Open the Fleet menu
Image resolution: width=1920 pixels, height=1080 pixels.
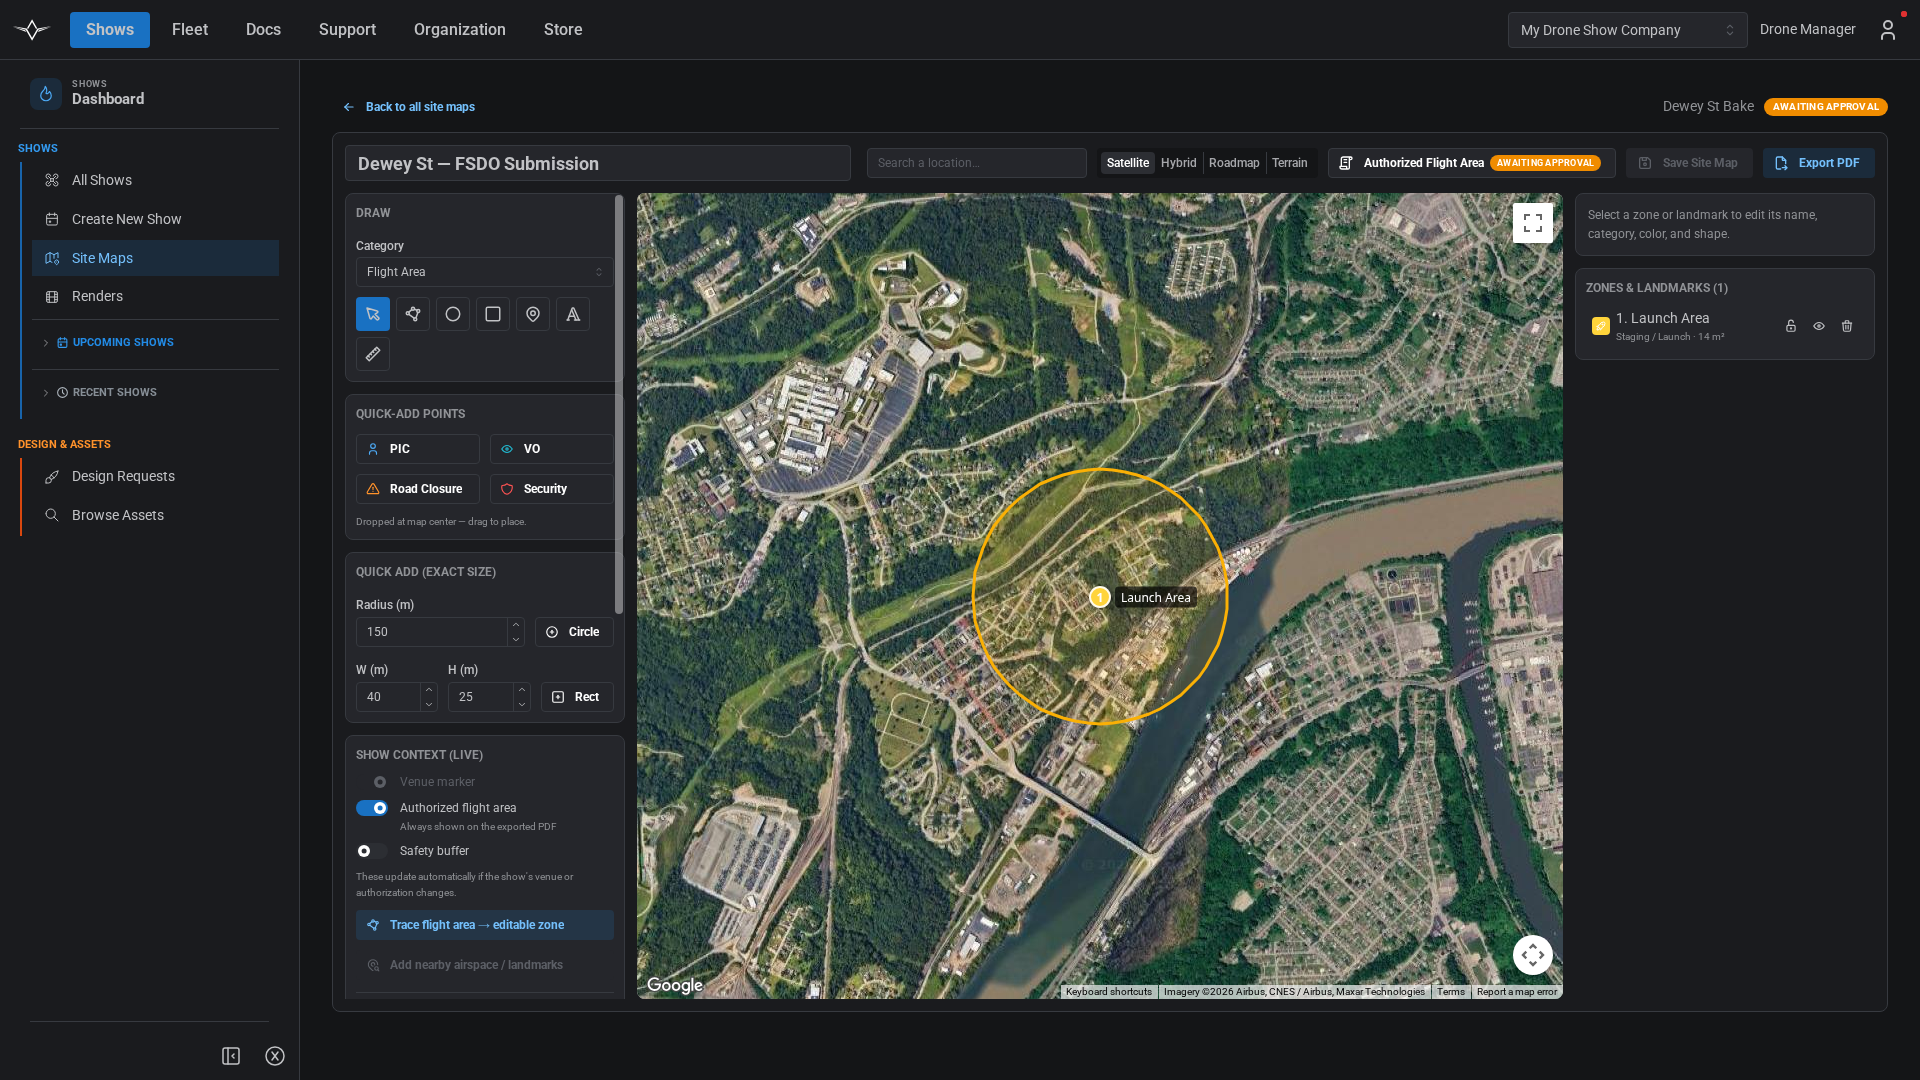(190, 30)
